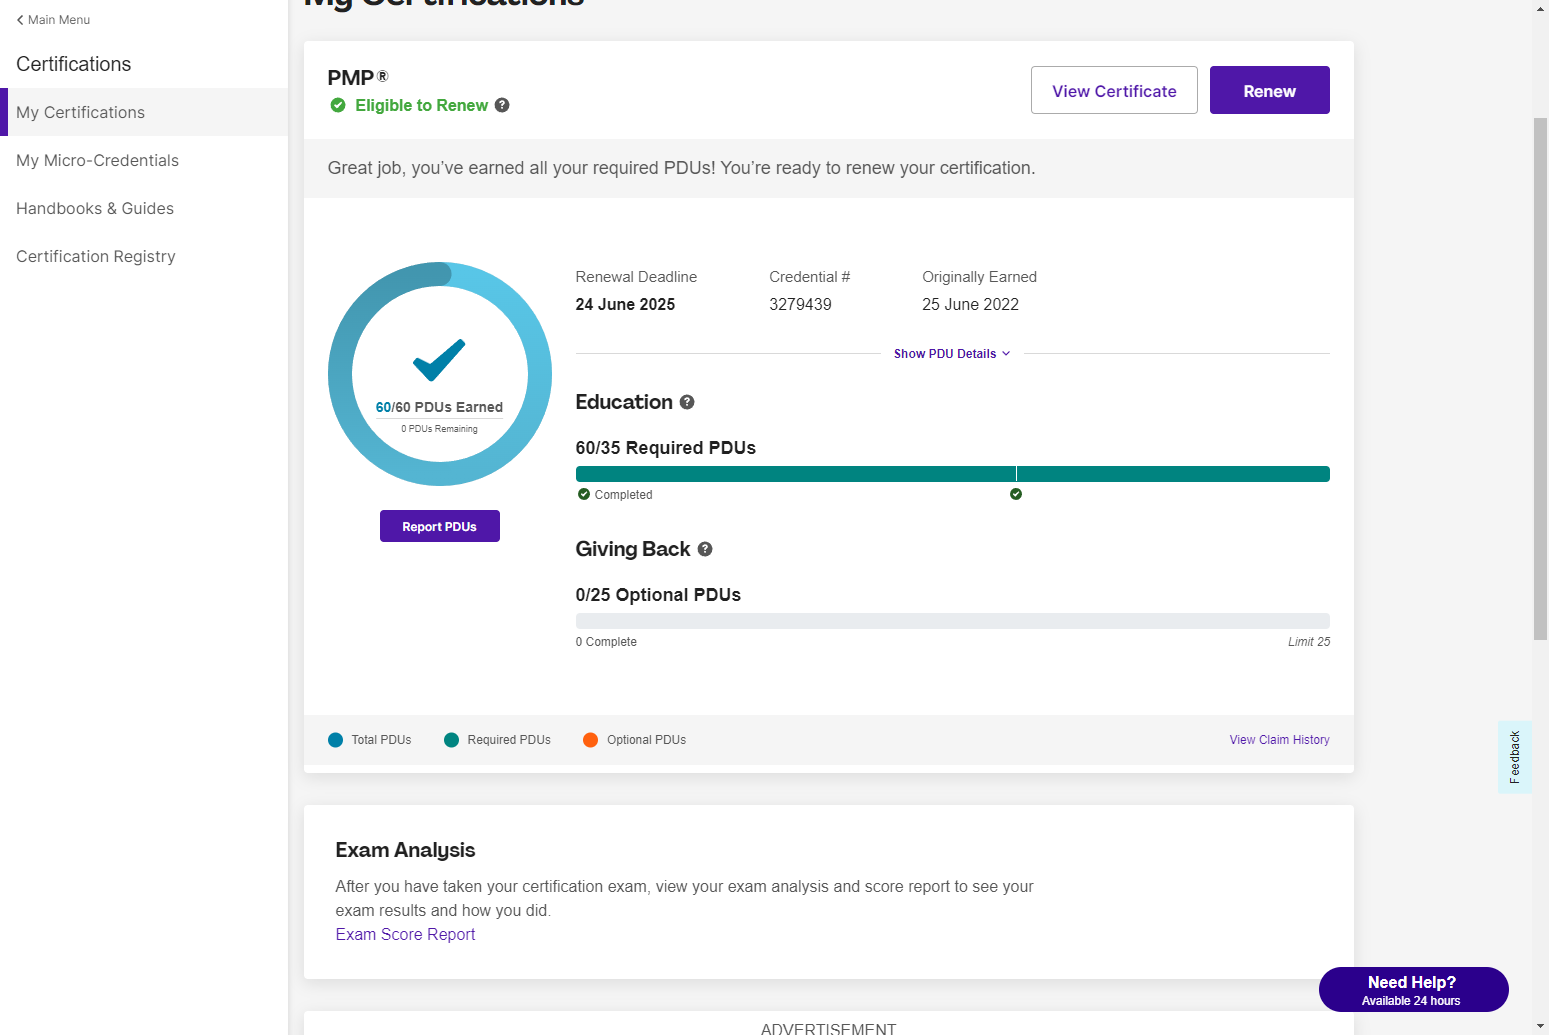
Task: Go to Handbooks & Guides
Action: (95, 208)
